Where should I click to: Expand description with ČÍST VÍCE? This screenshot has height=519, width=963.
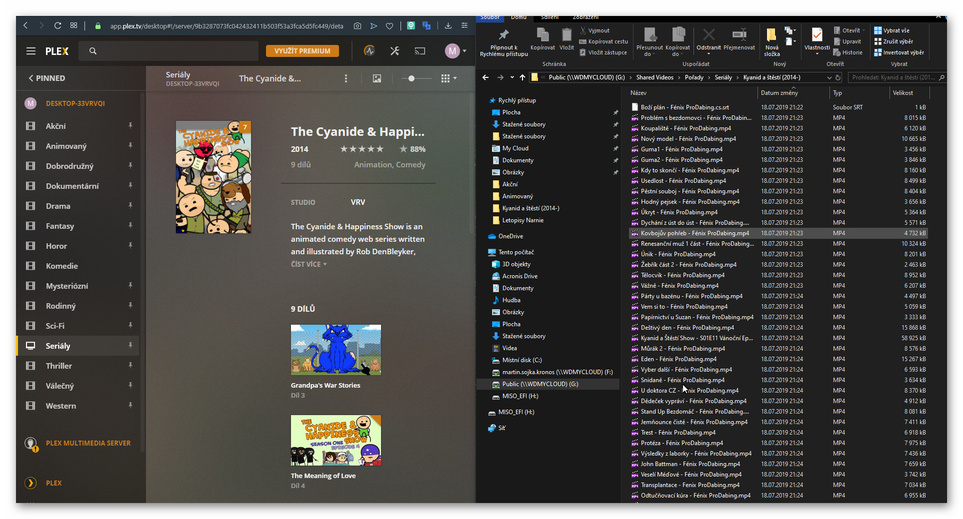(x=308, y=264)
